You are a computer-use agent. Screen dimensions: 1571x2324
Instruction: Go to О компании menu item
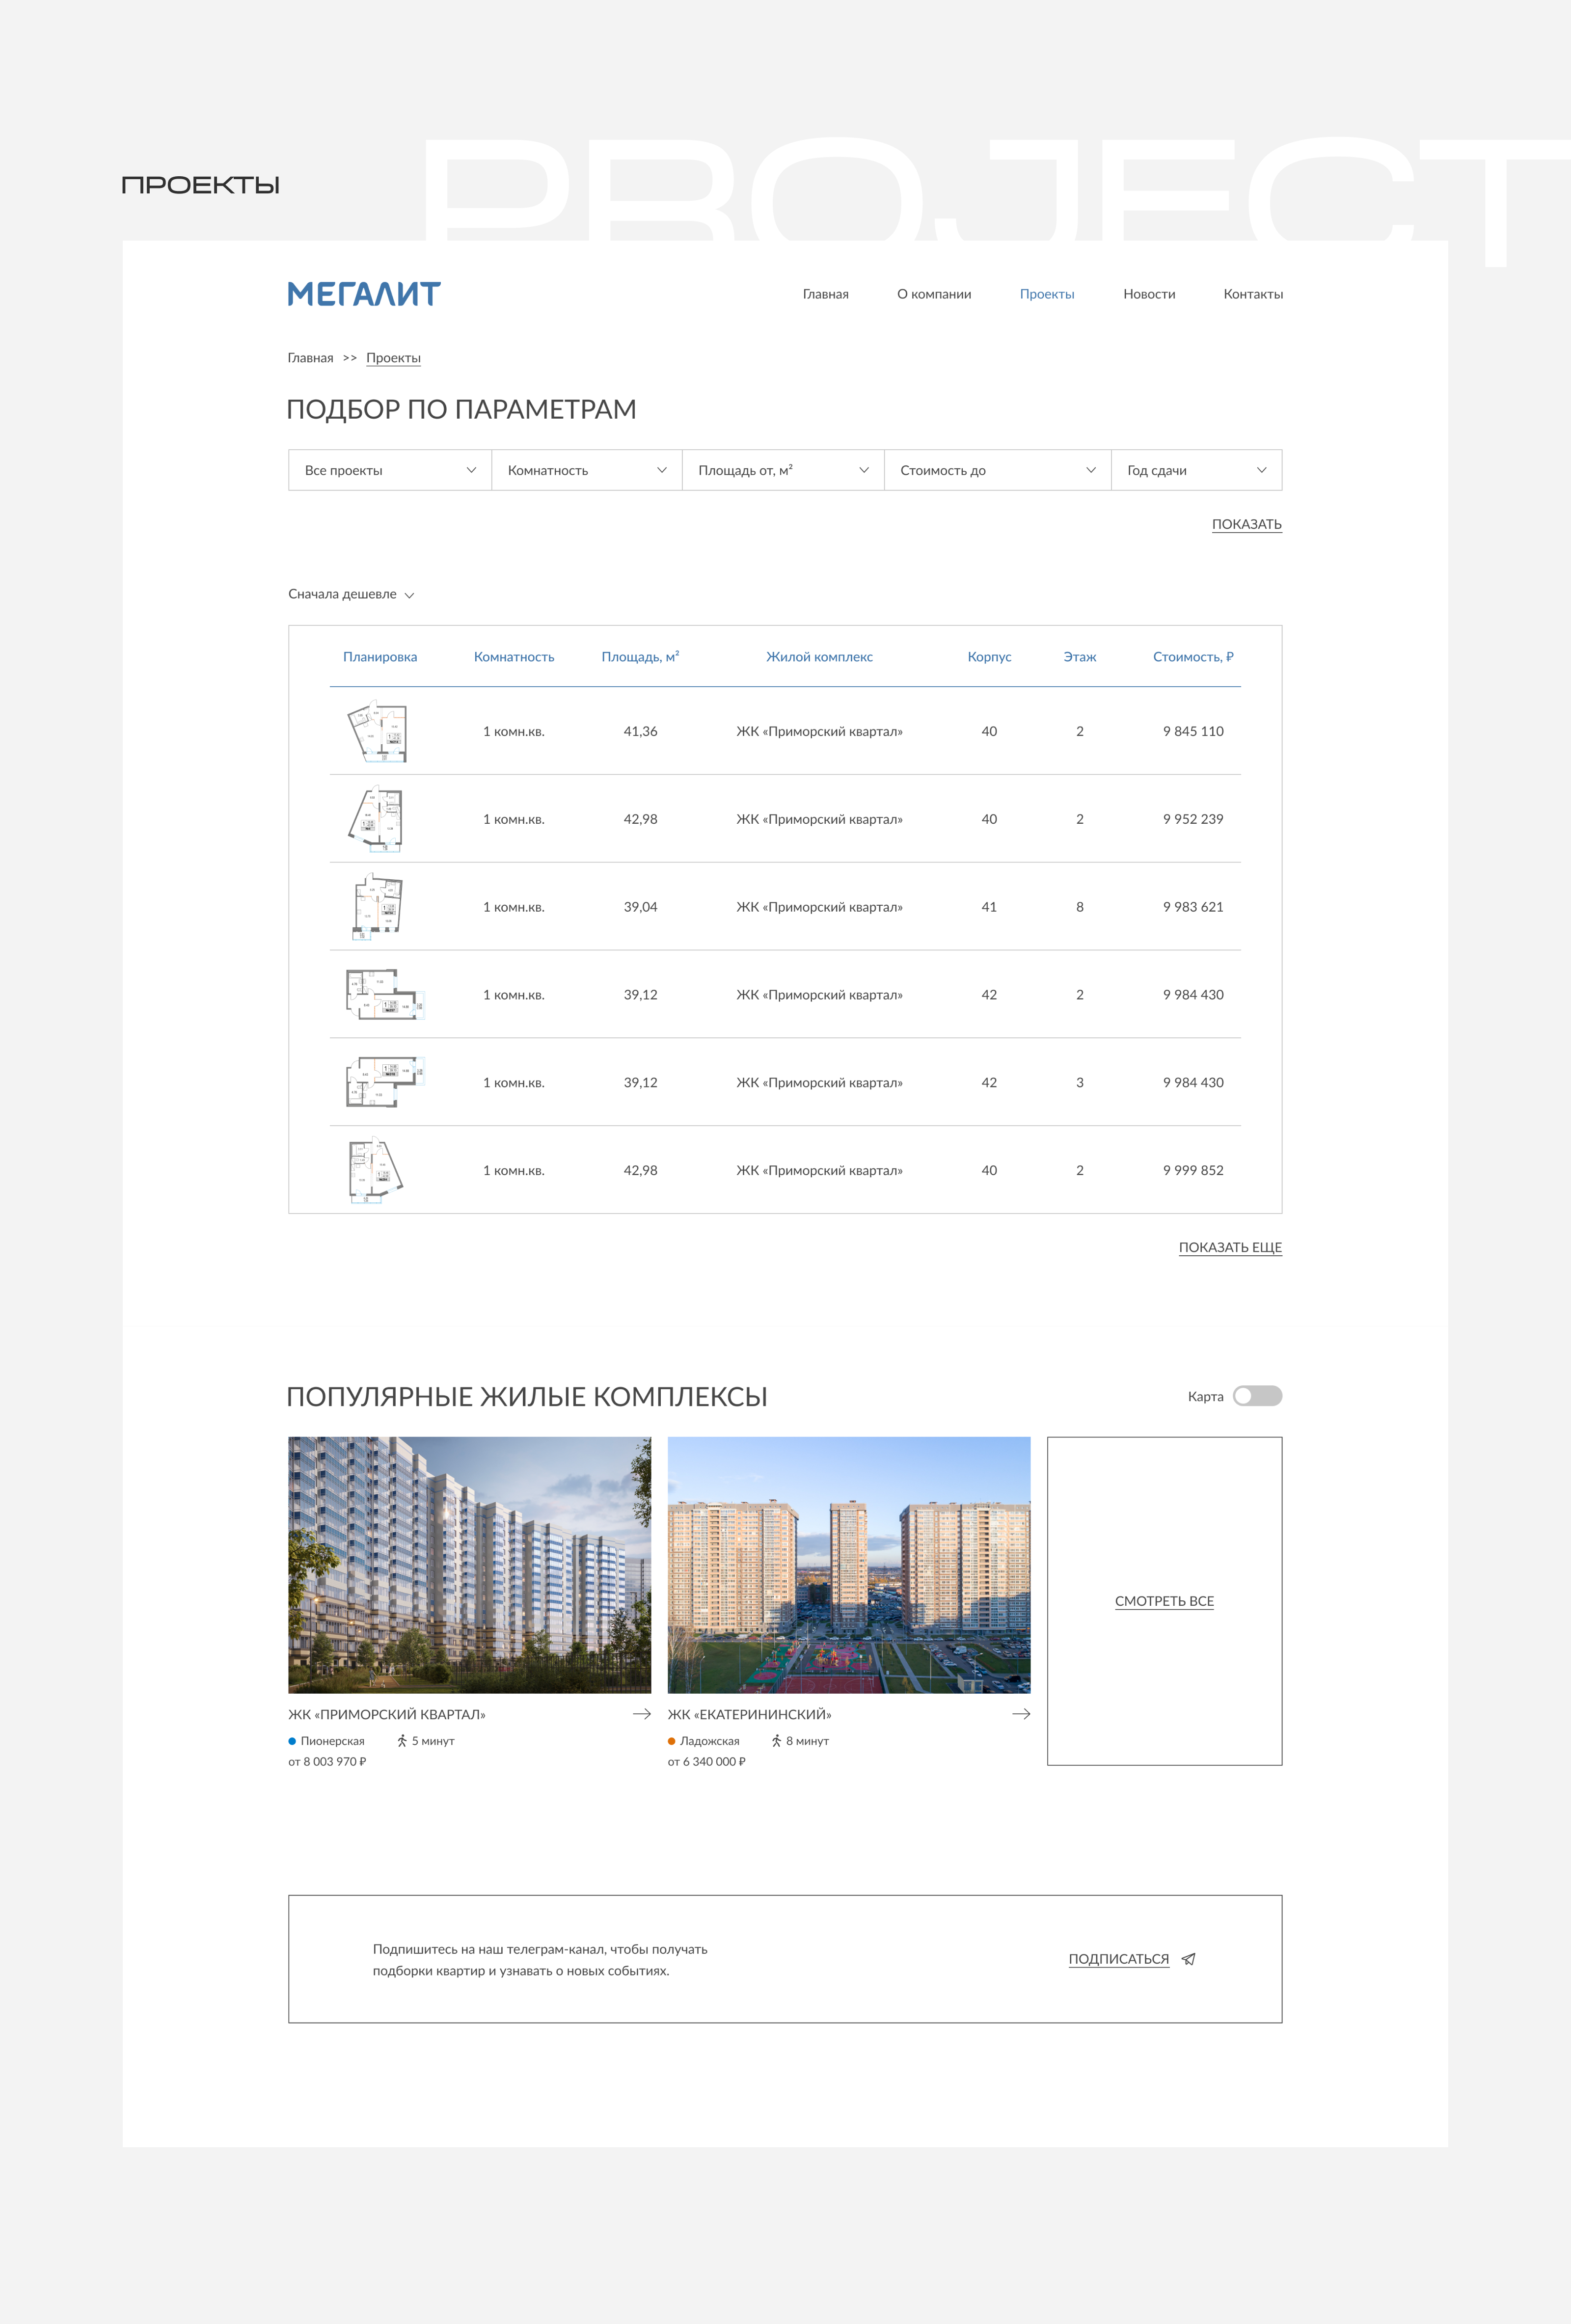[933, 294]
